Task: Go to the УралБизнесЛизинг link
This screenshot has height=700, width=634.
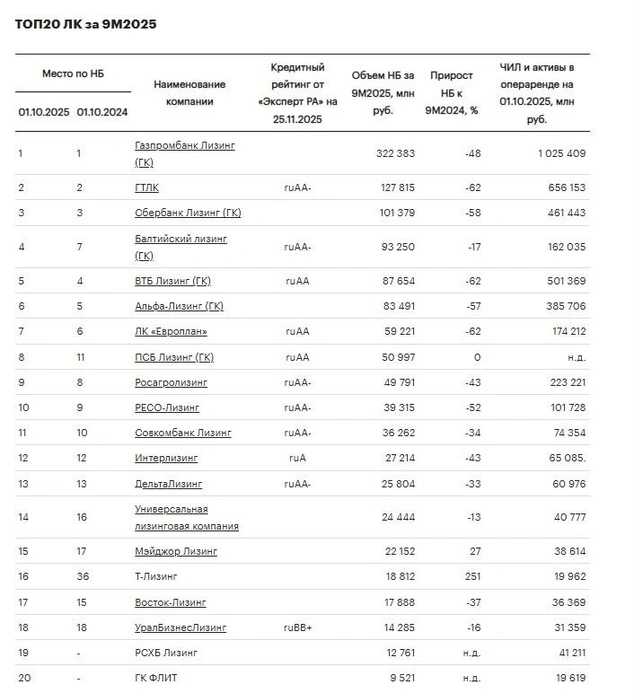Action: 180,627
